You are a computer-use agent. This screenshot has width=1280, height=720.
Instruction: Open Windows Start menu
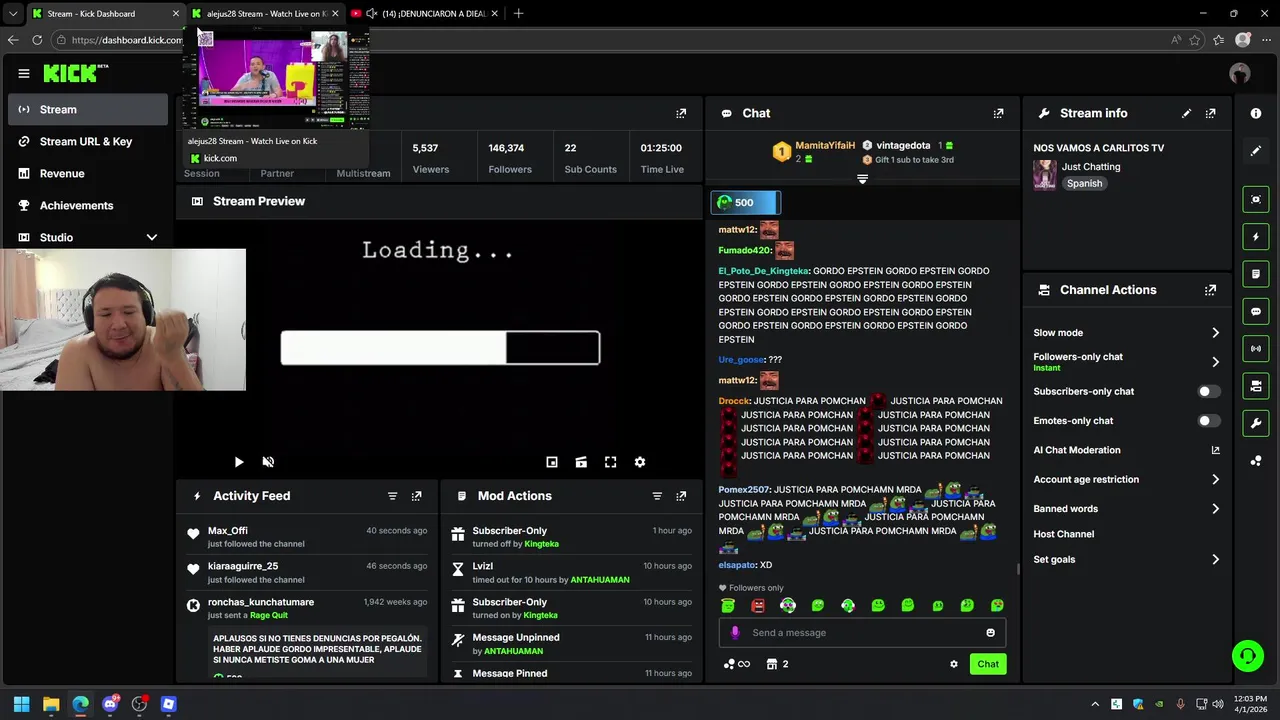coord(21,704)
